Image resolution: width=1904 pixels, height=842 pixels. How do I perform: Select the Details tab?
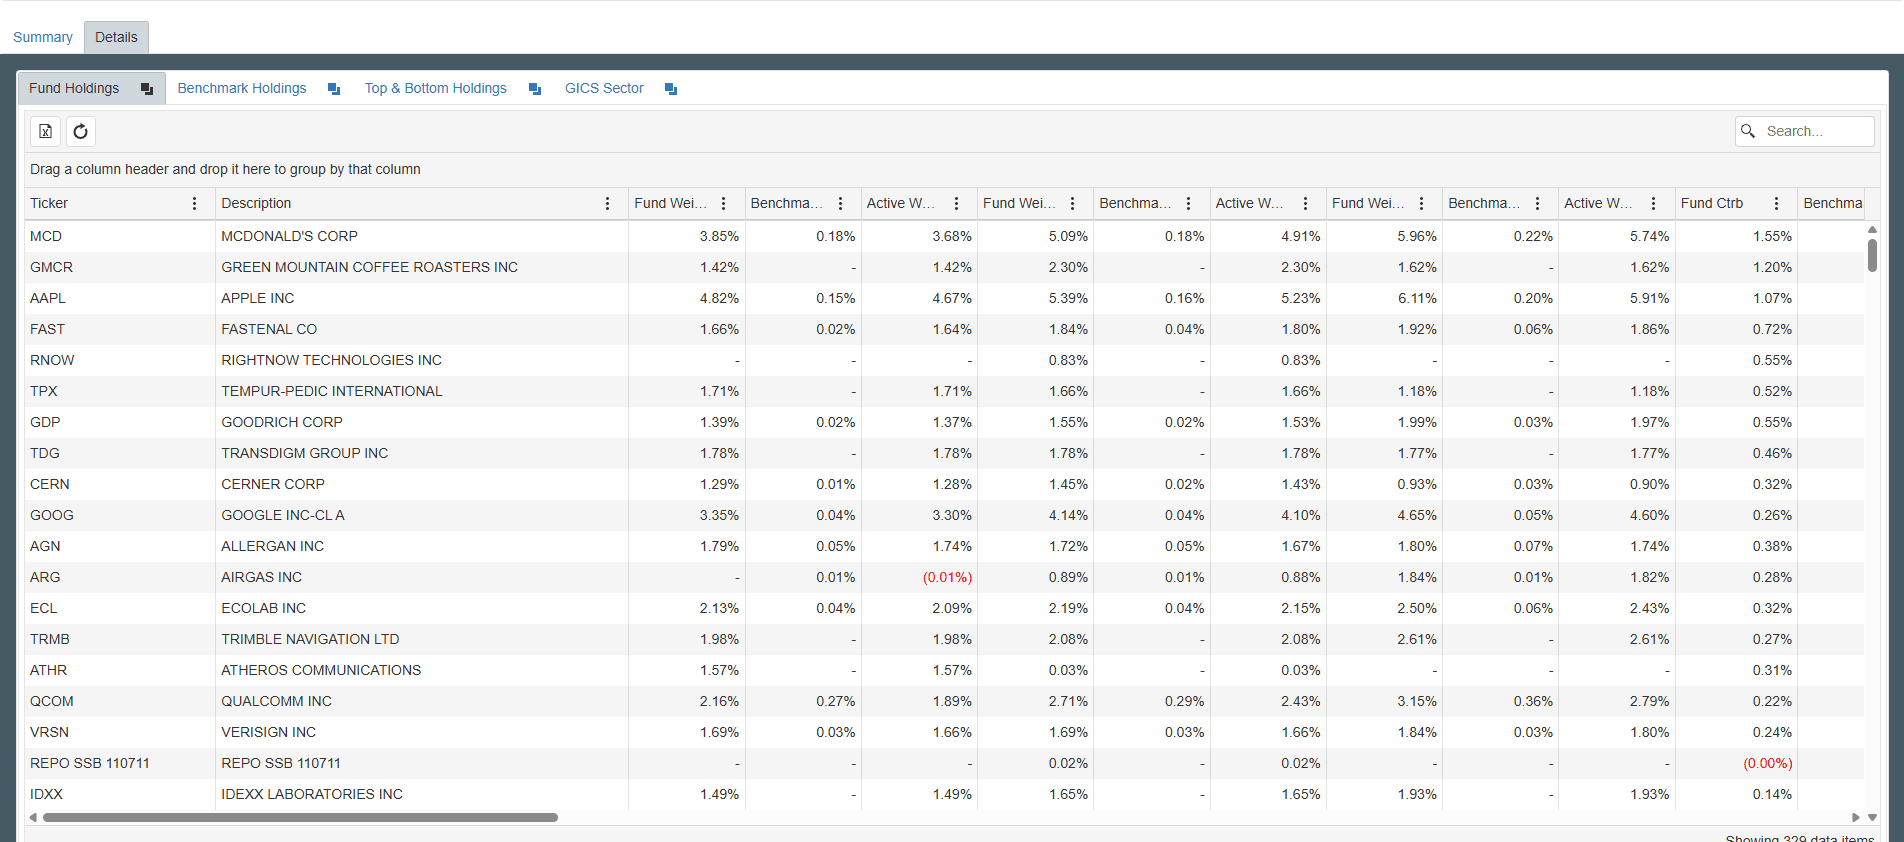pos(116,37)
